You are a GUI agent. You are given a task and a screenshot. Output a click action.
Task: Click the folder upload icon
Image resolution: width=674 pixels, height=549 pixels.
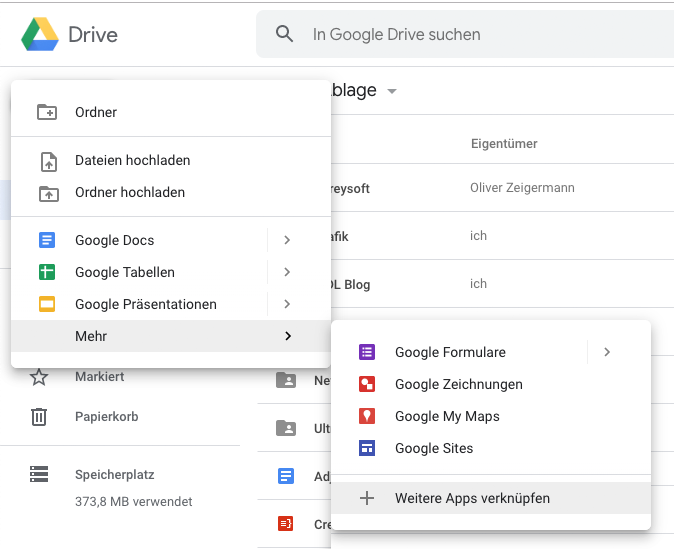coord(49,193)
